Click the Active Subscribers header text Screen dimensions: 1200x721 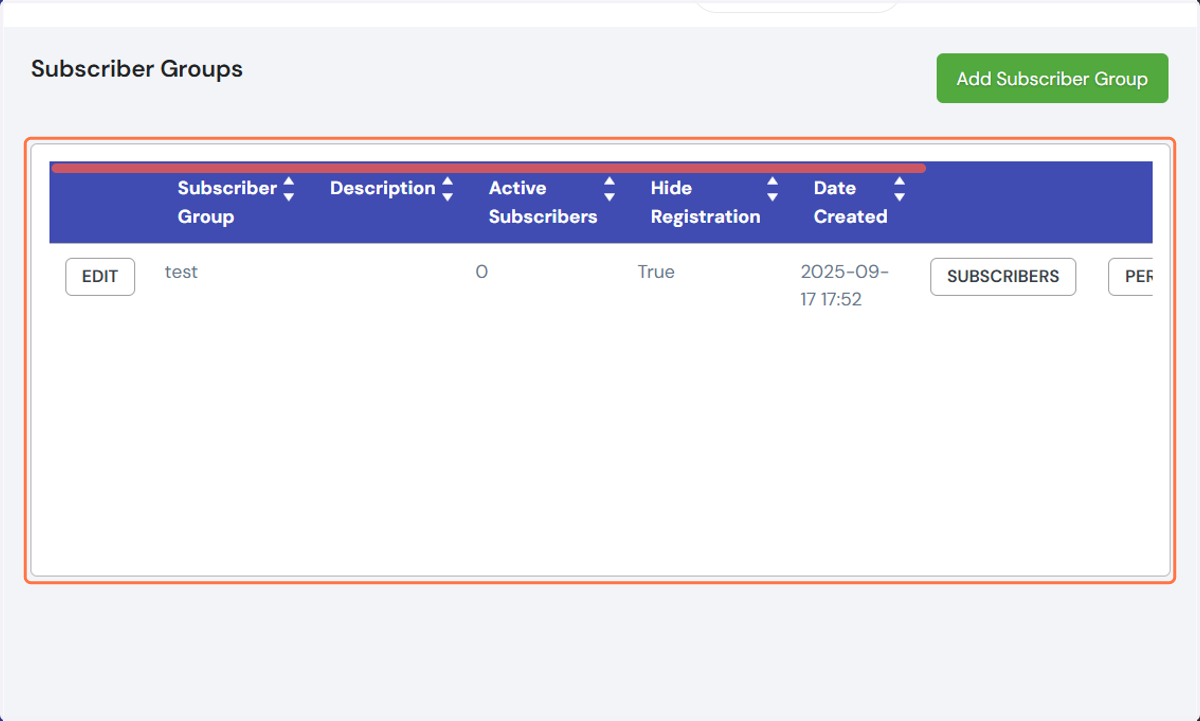coord(543,202)
